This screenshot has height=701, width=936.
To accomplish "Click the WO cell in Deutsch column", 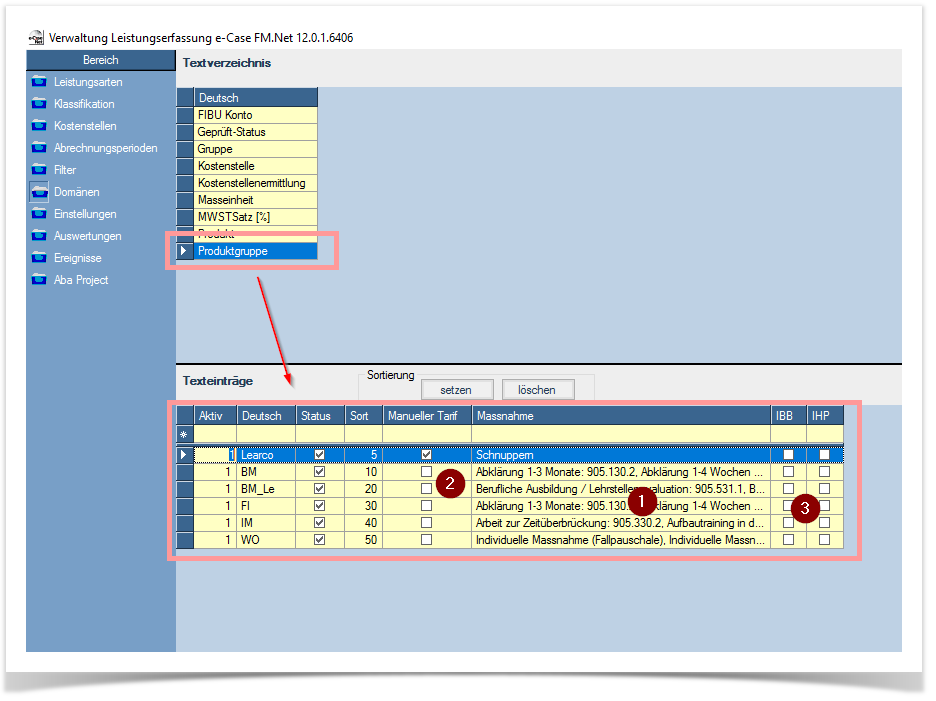I will (266, 540).
